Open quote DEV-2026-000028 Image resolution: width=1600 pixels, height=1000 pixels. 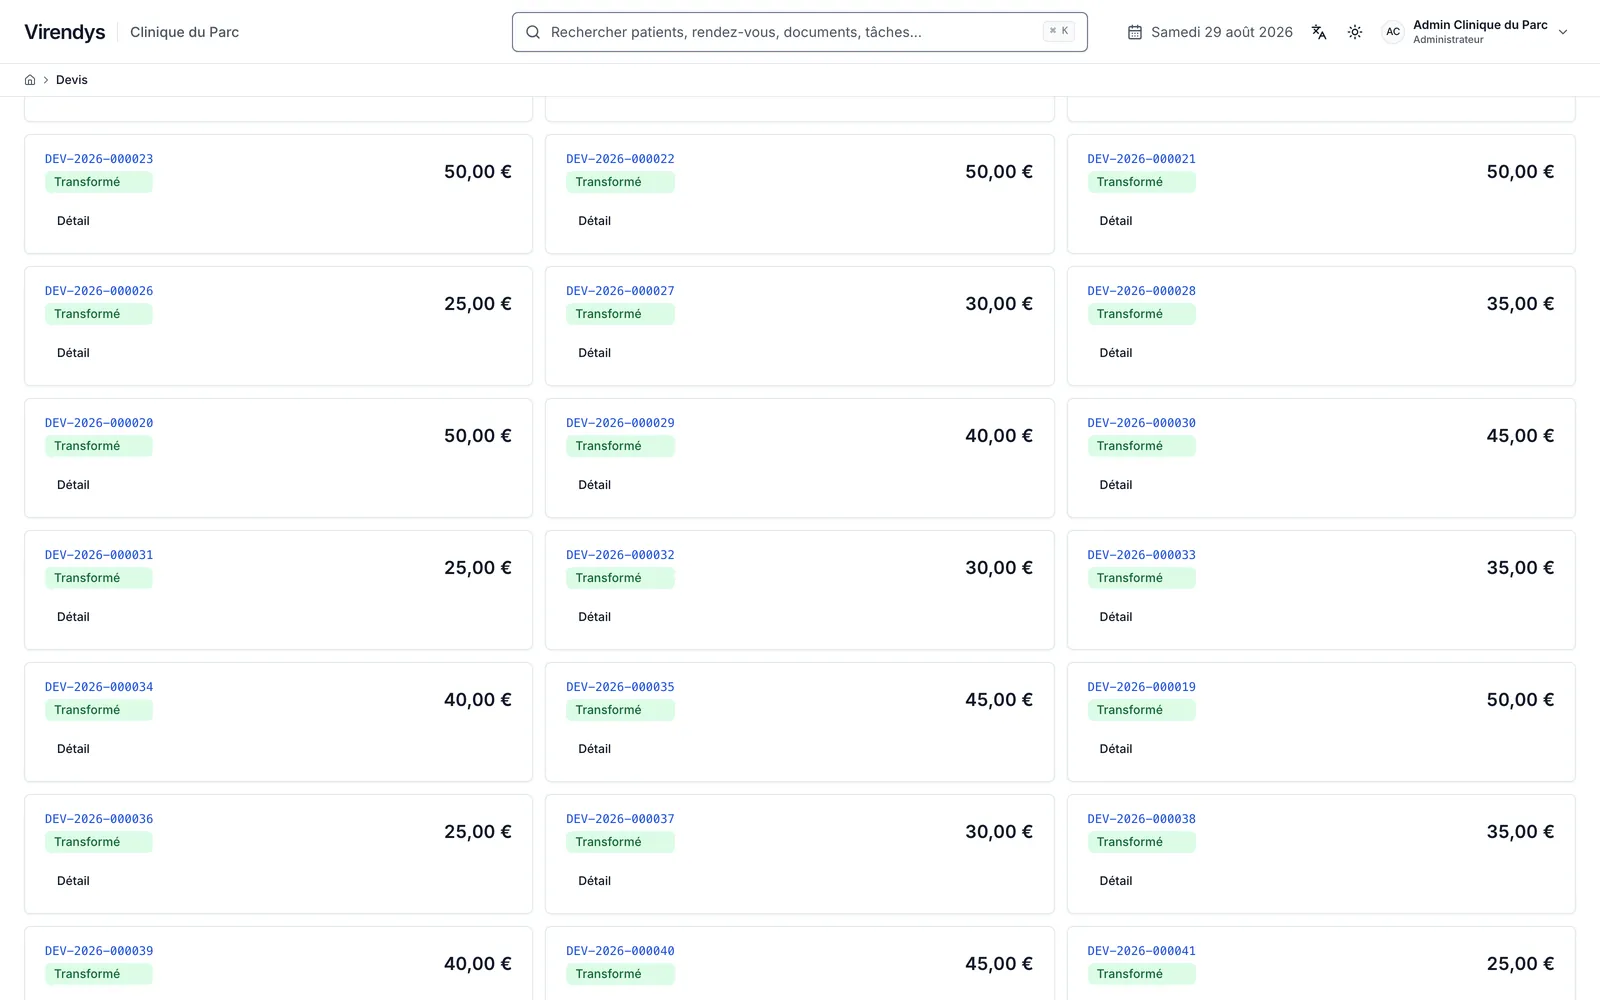pyautogui.click(x=1141, y=291)
